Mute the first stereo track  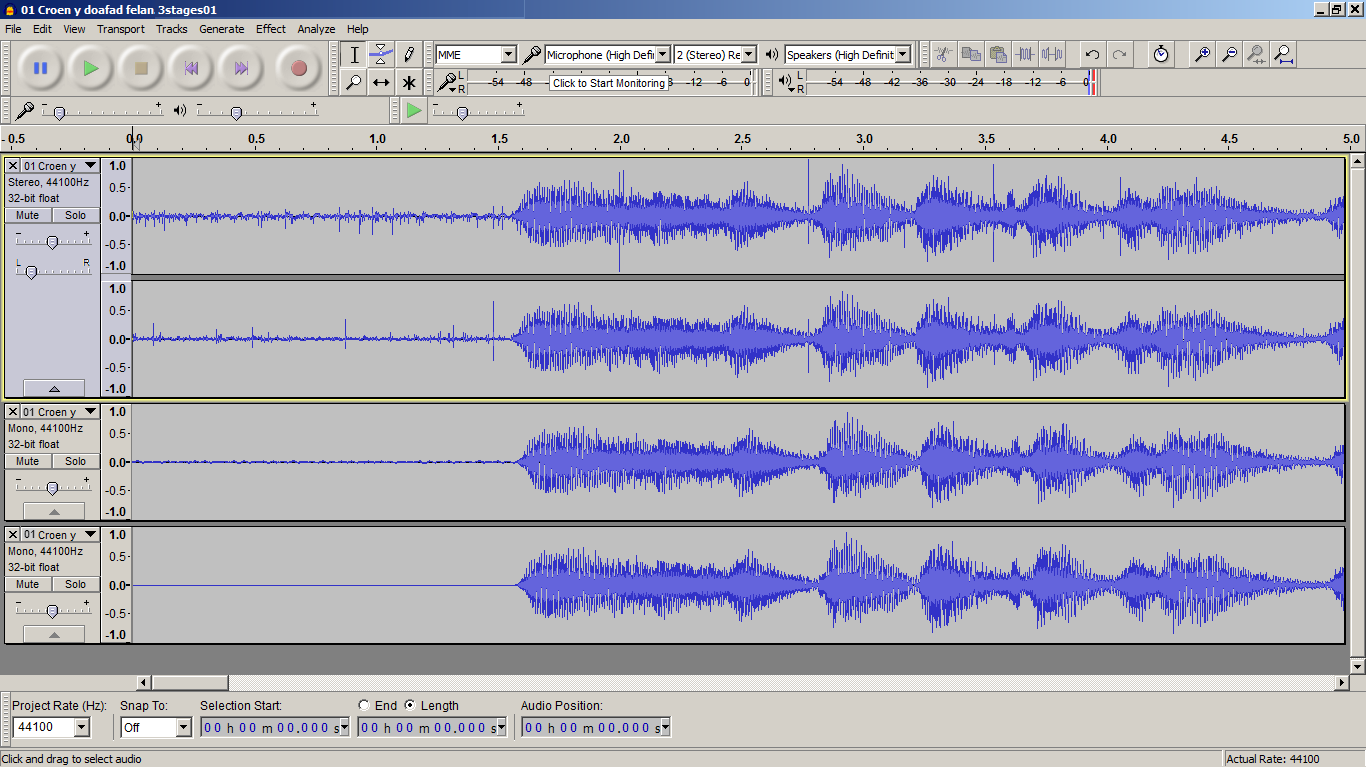[x=28, y=215]
